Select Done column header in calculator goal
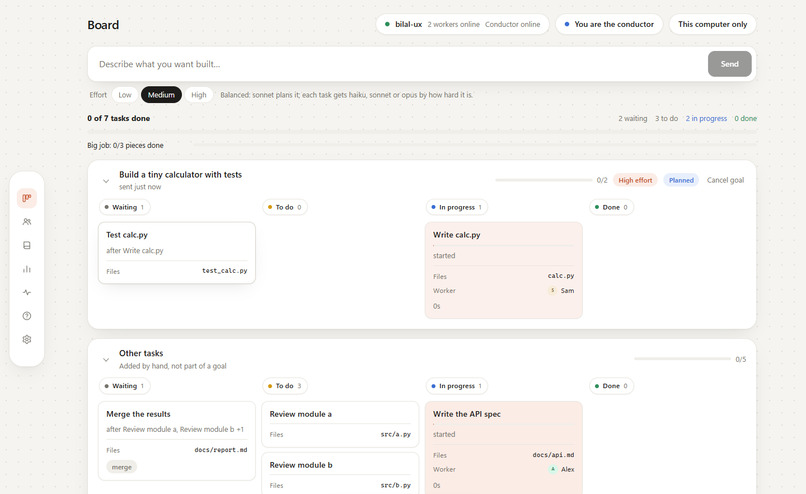This screenshot has width=806, height=494. [x=612, y=207]
